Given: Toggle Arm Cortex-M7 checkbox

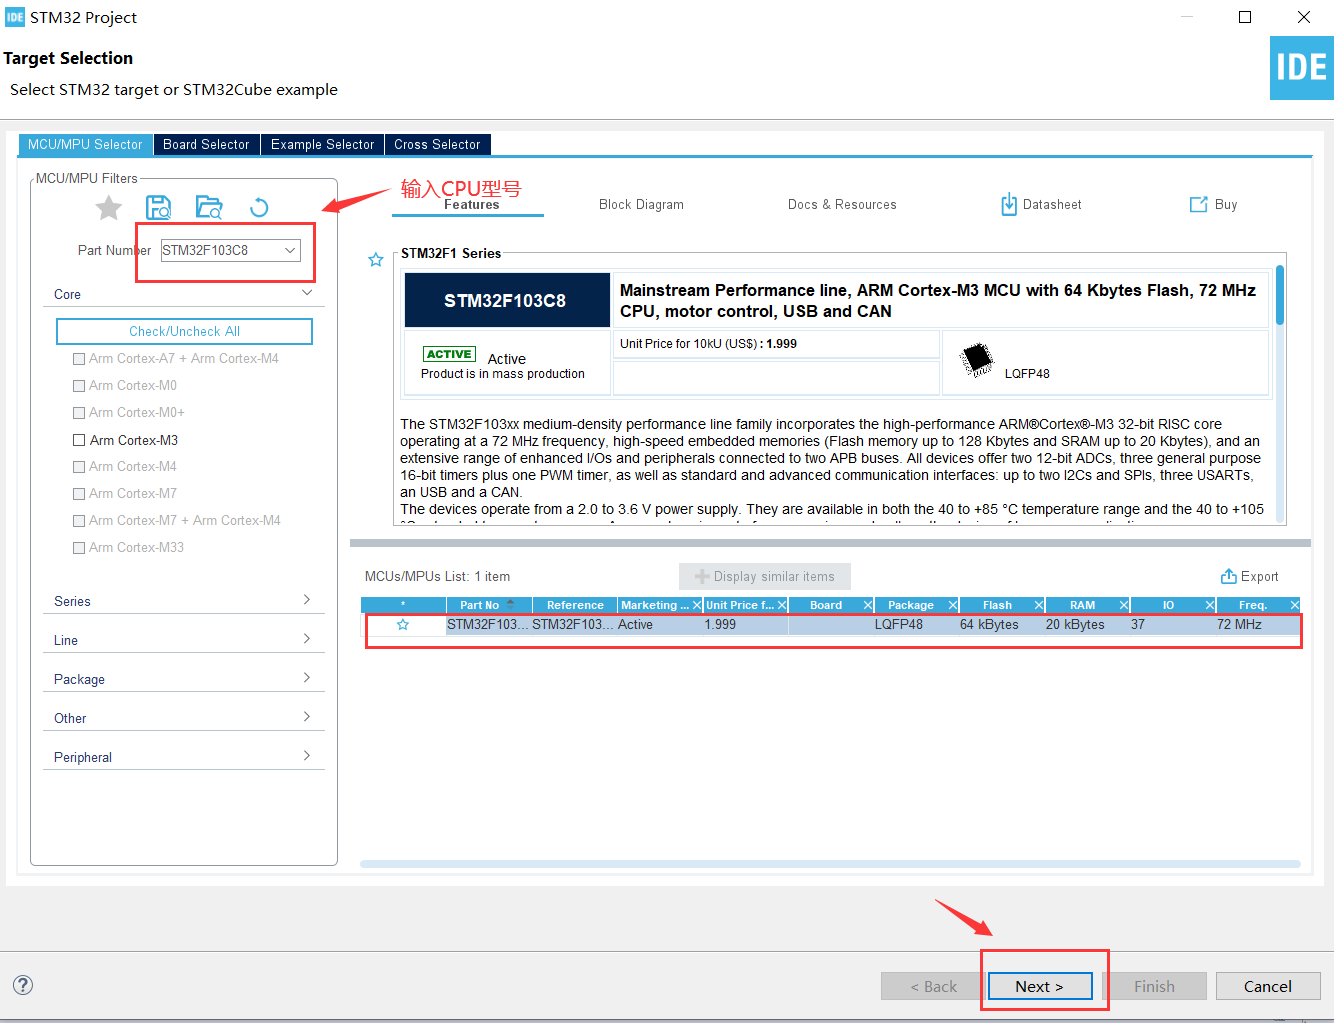Looking at the screenshot, I should point(79,494).
